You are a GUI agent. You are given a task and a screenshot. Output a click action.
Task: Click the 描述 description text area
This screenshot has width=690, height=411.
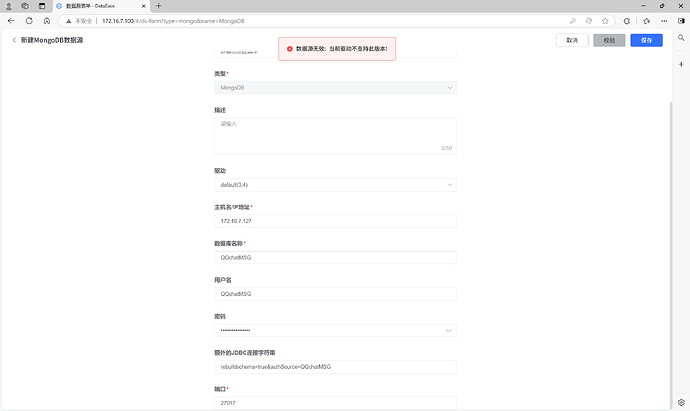click(x=335, y=136)
